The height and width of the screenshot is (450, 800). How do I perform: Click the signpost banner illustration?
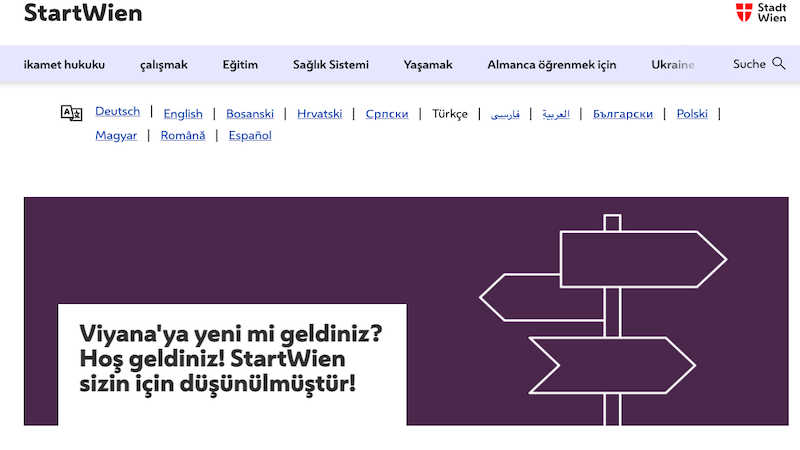click(x=604, y=320)
